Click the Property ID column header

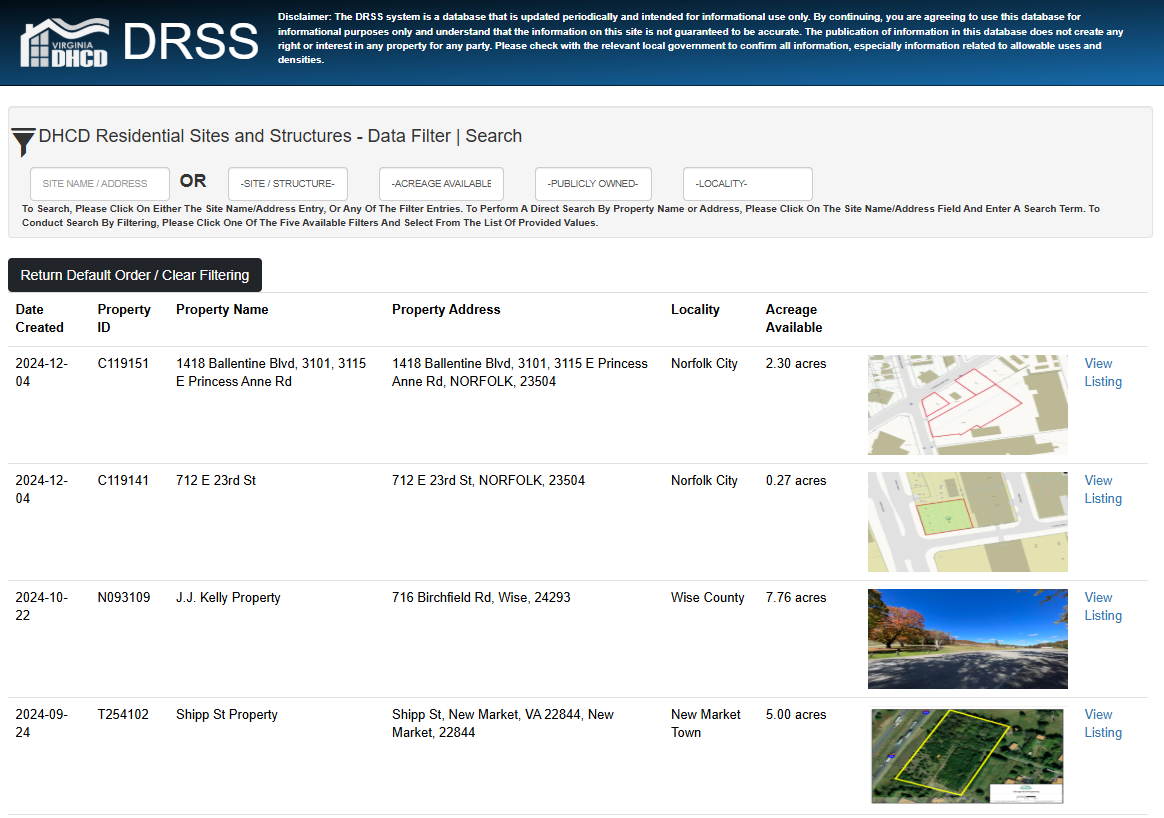tap(124, 318)
